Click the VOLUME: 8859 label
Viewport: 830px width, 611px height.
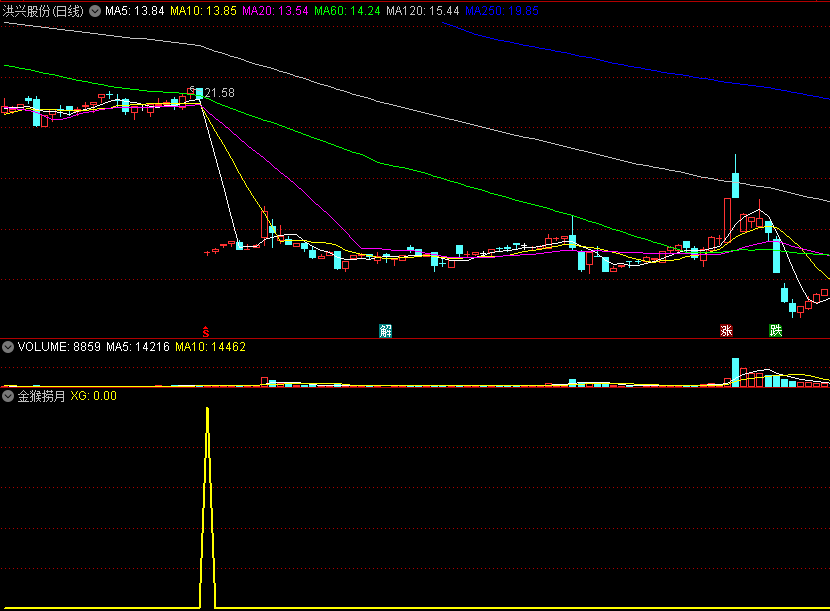point(59,347)
